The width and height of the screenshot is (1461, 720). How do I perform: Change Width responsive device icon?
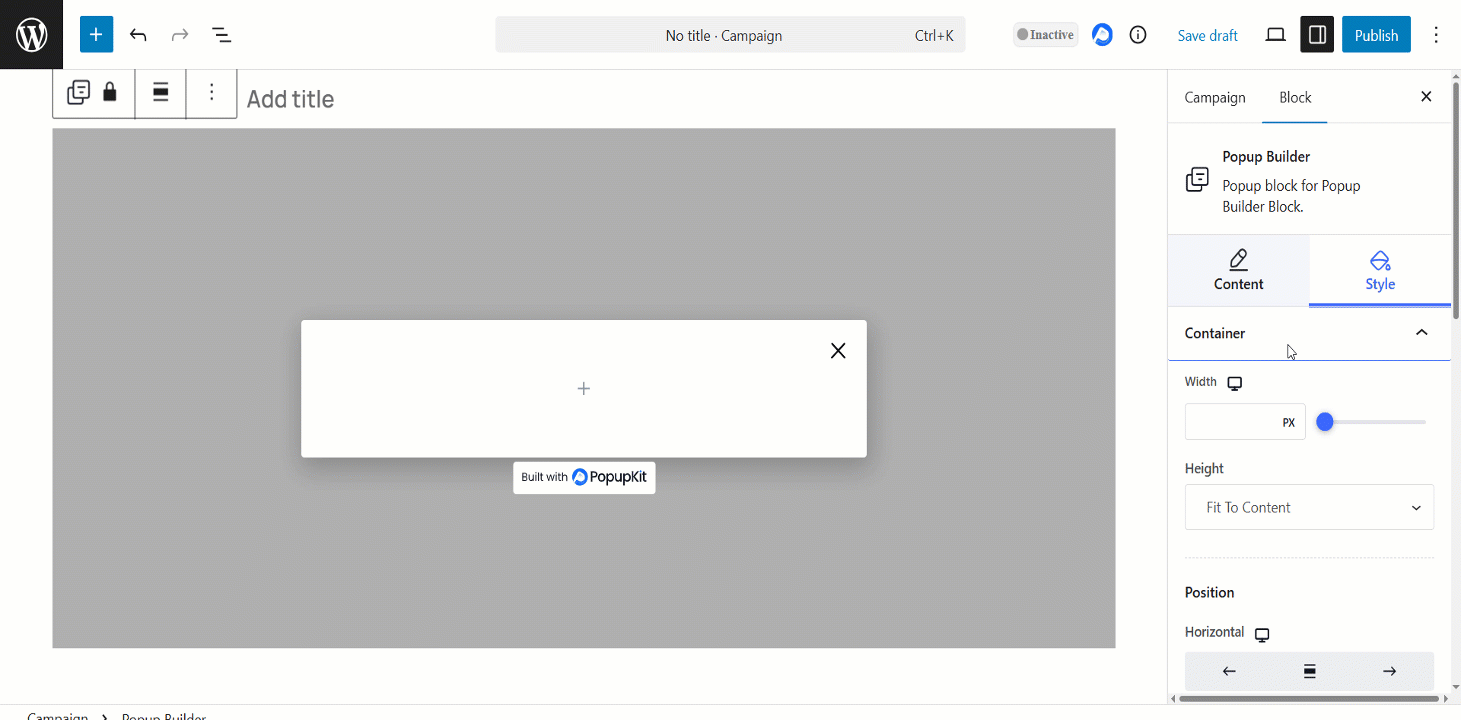pos(1235,383)
